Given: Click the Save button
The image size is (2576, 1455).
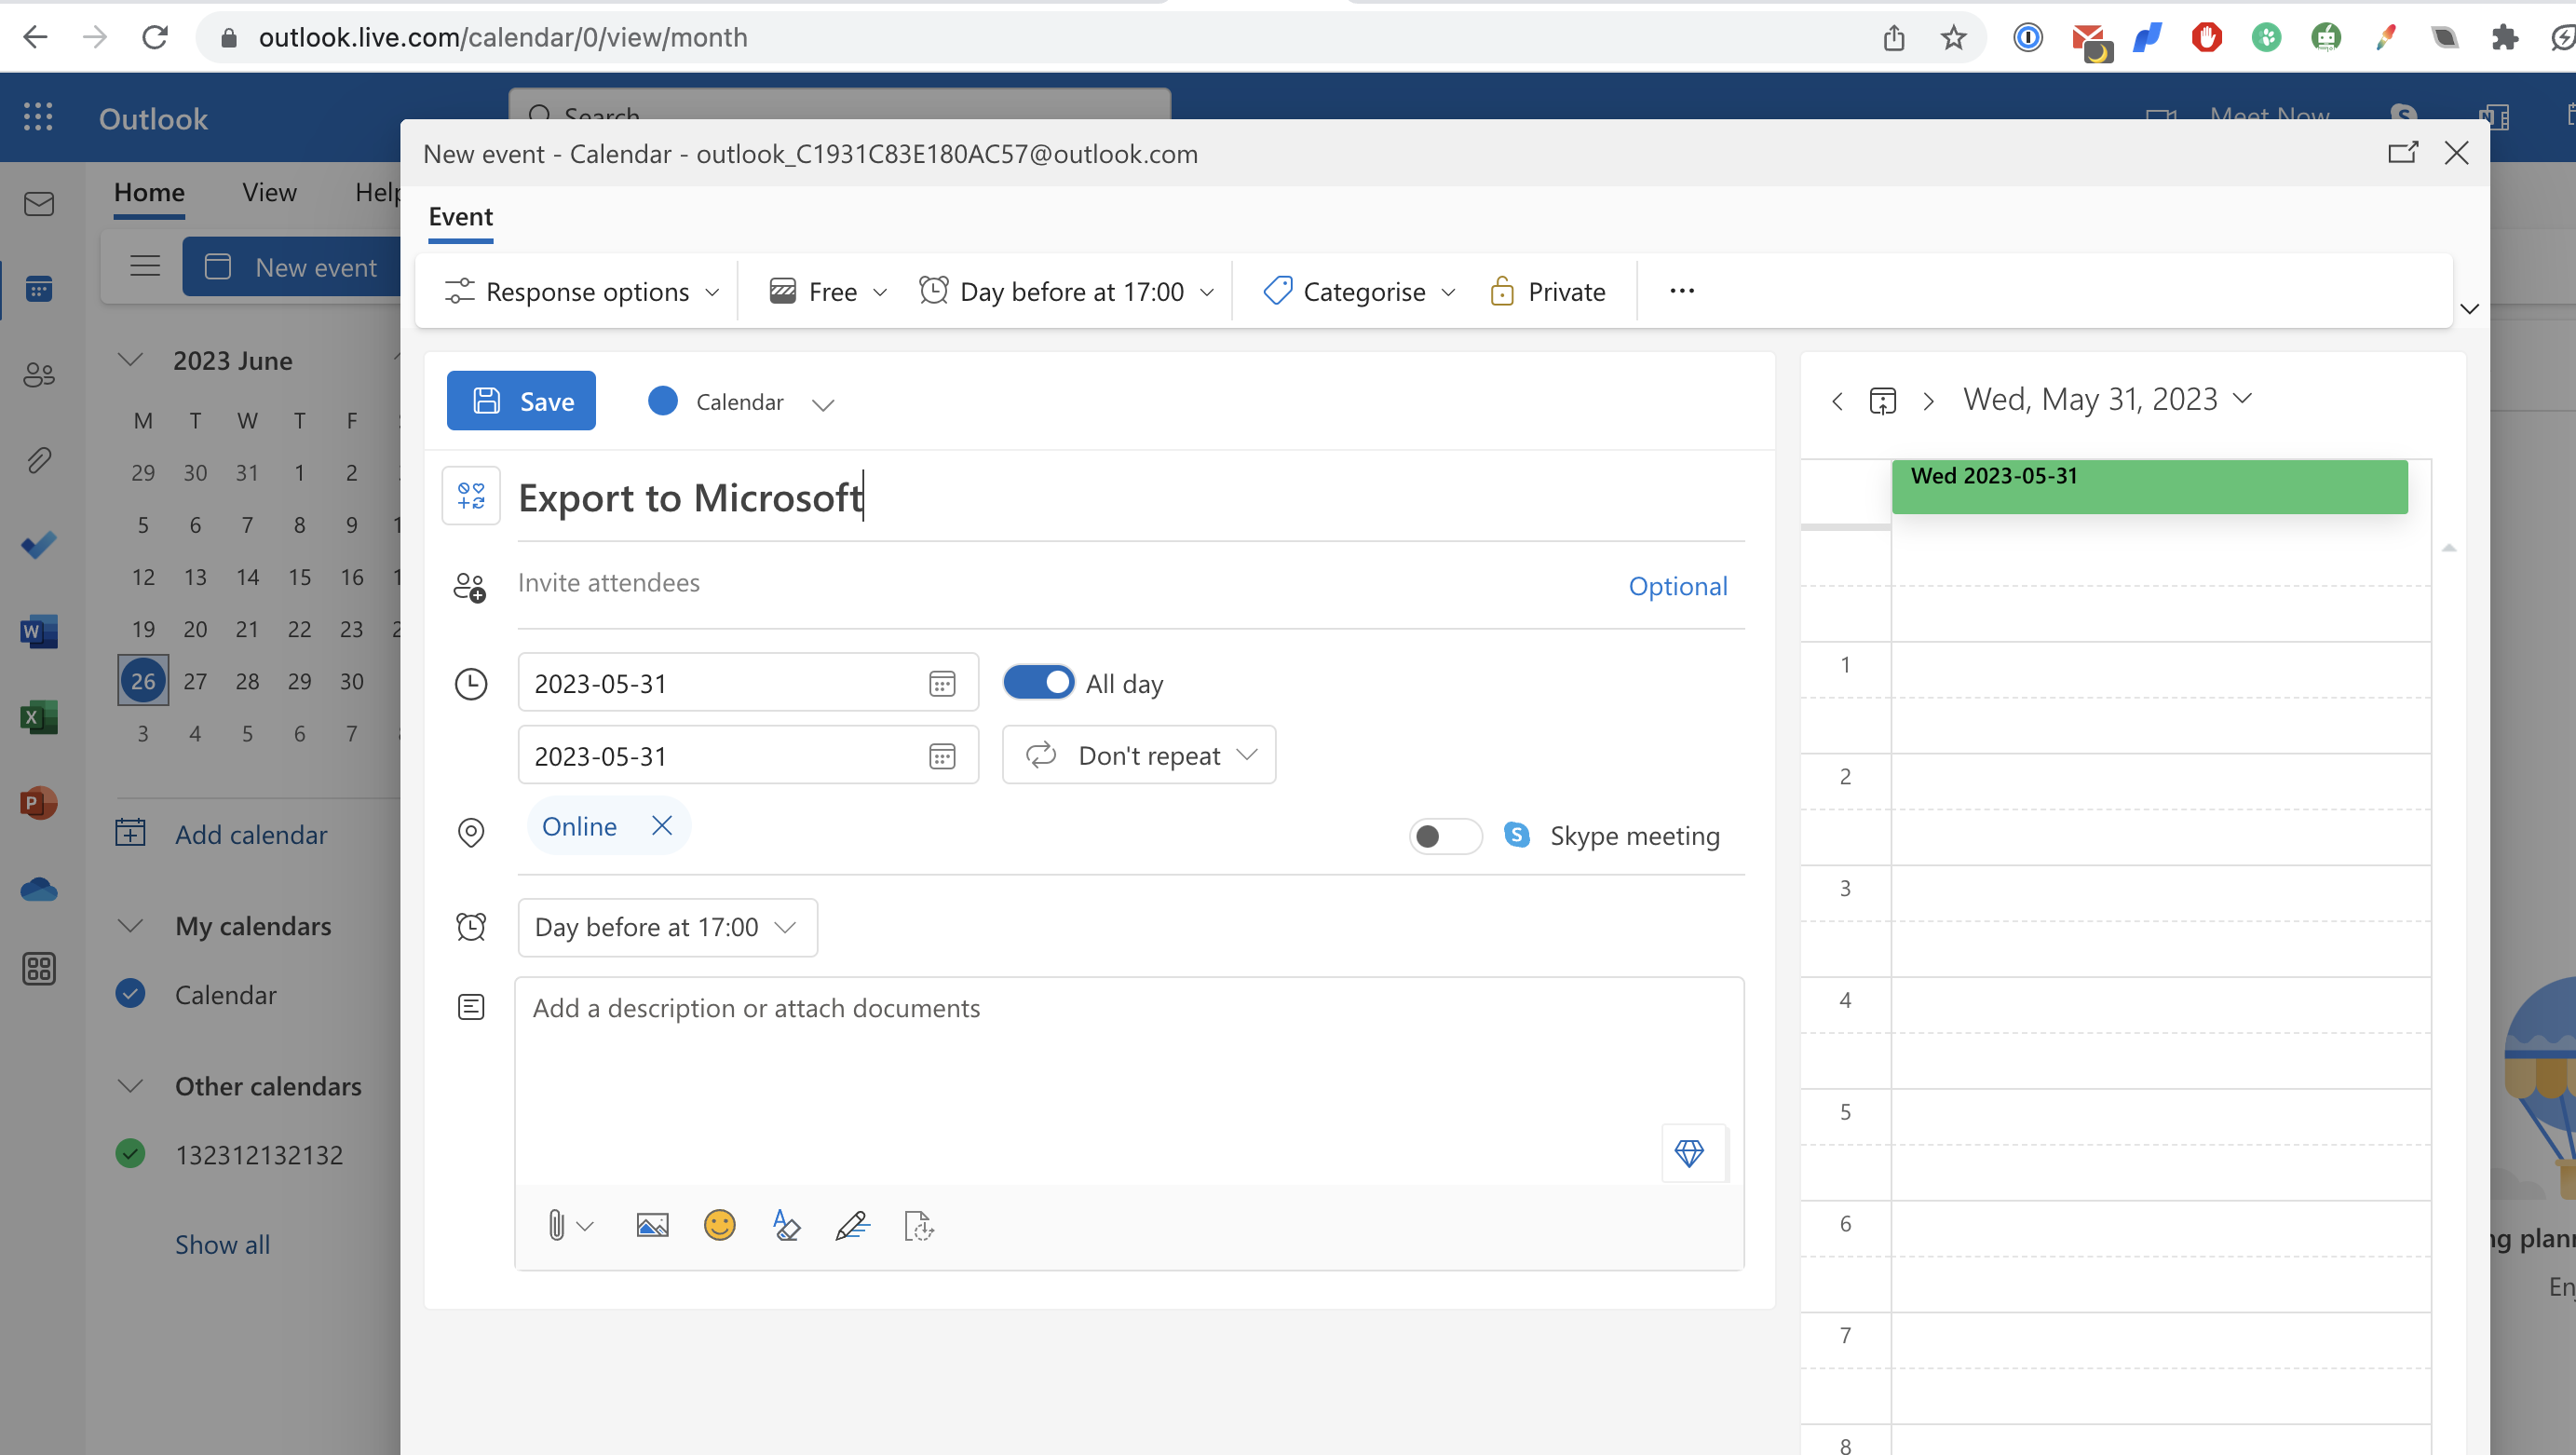Looking at the screenshot, I should click(521, 401).
